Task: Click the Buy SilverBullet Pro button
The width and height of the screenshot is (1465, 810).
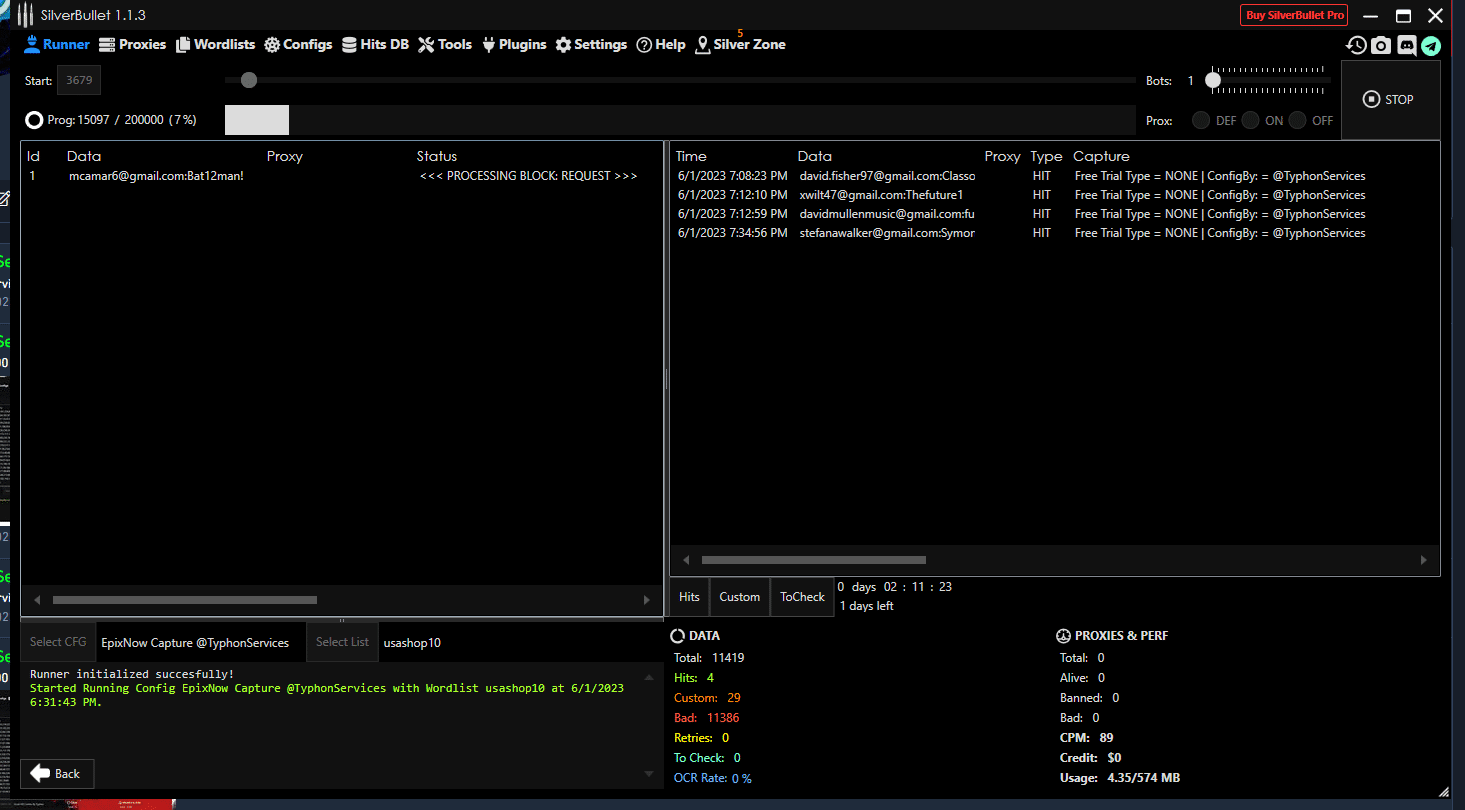Action: (1294, 15)
